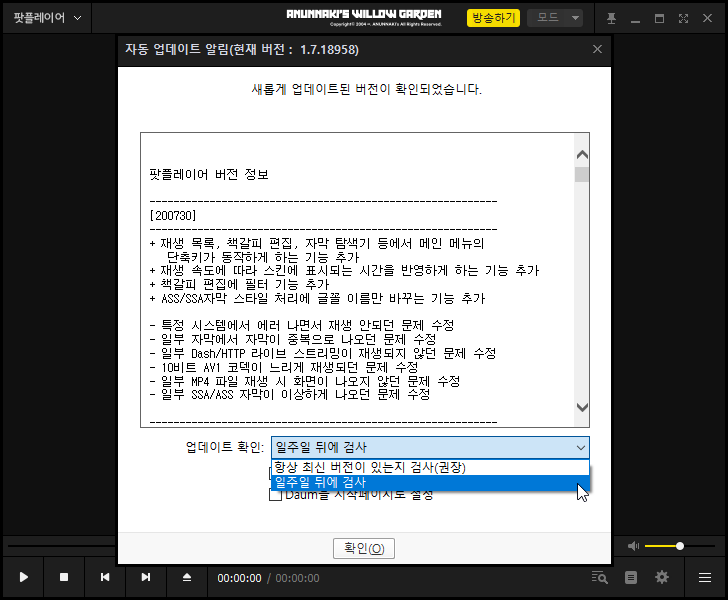The height and width of the screenshot is (600, 728).
Task: Minimize the PotPlayer window
Action: [636, 19]
